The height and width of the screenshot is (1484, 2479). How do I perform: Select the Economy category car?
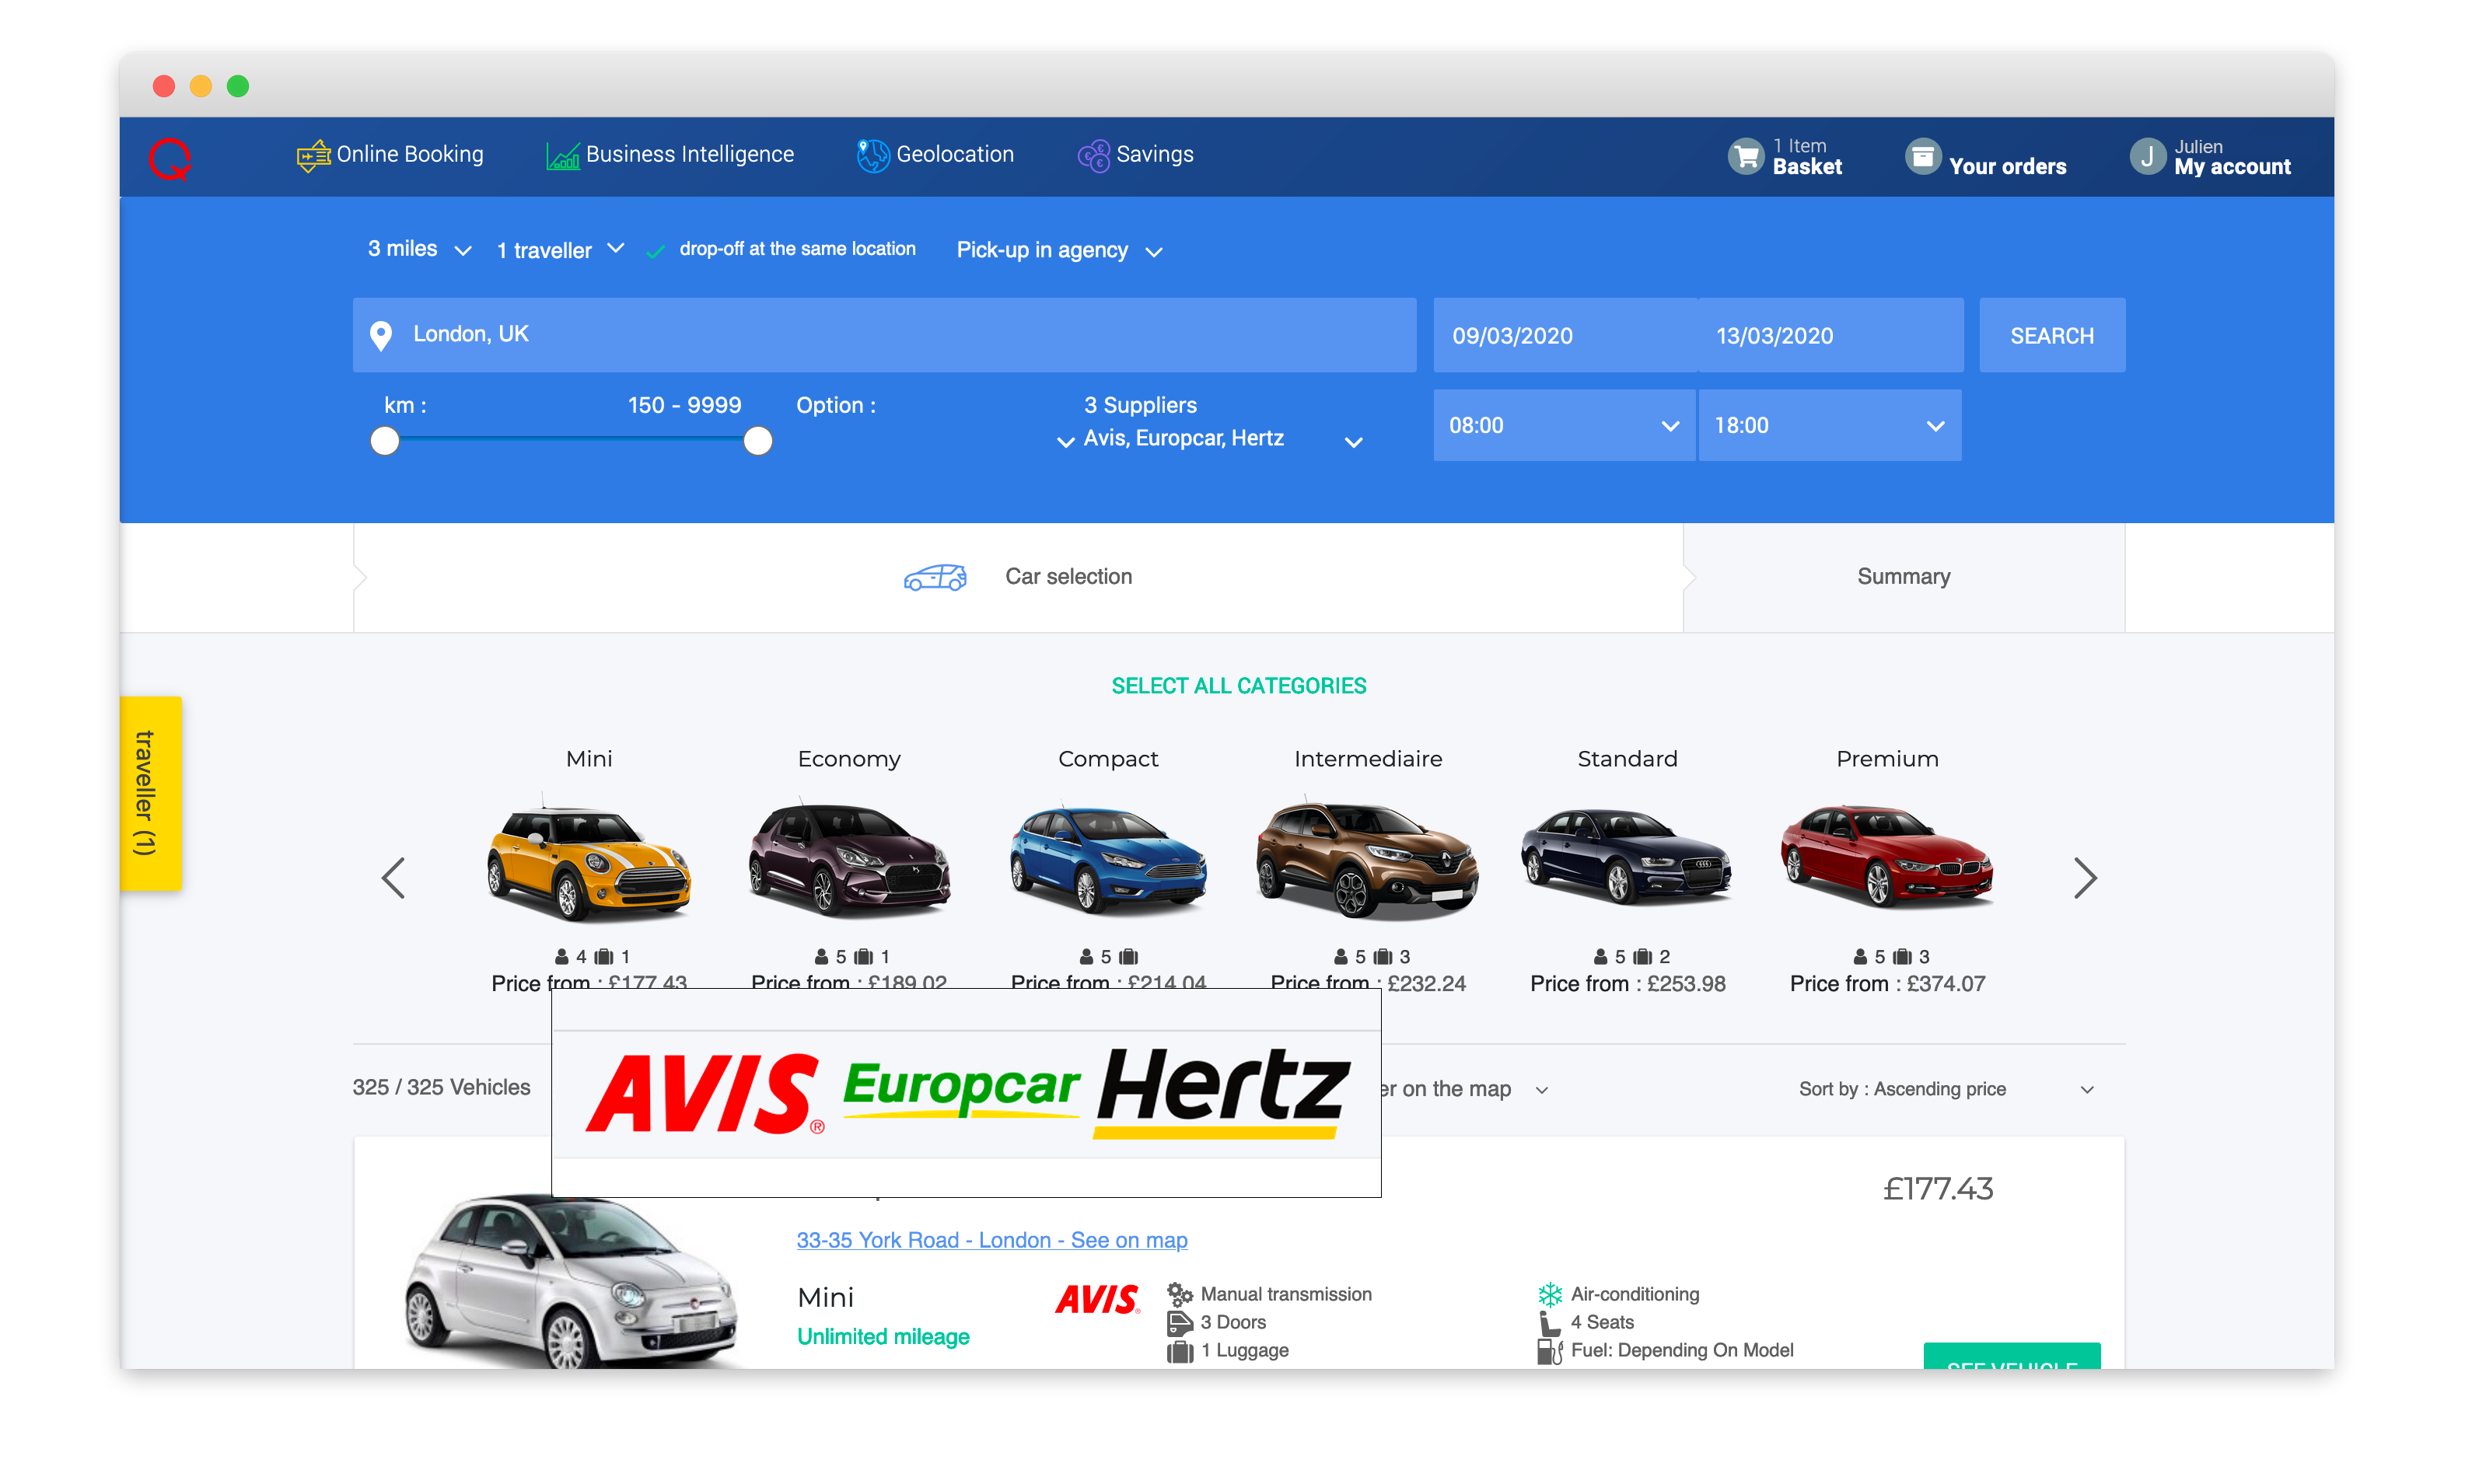849,860
